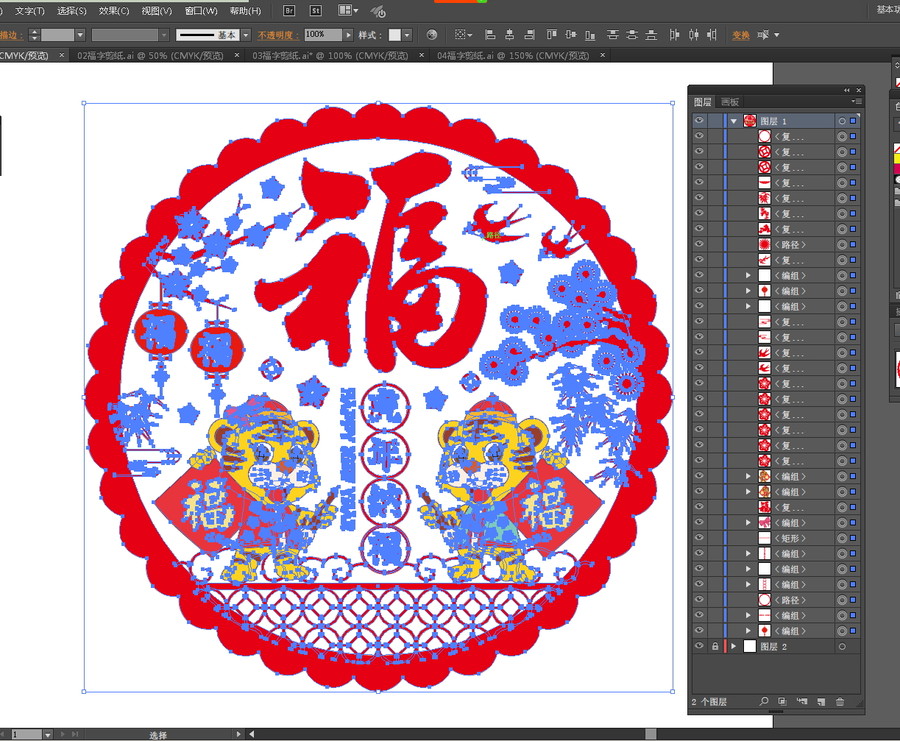Click vertical align top icon
Image resolution: width=900 pixels, height=741 pixels.
tap(551, 35)
